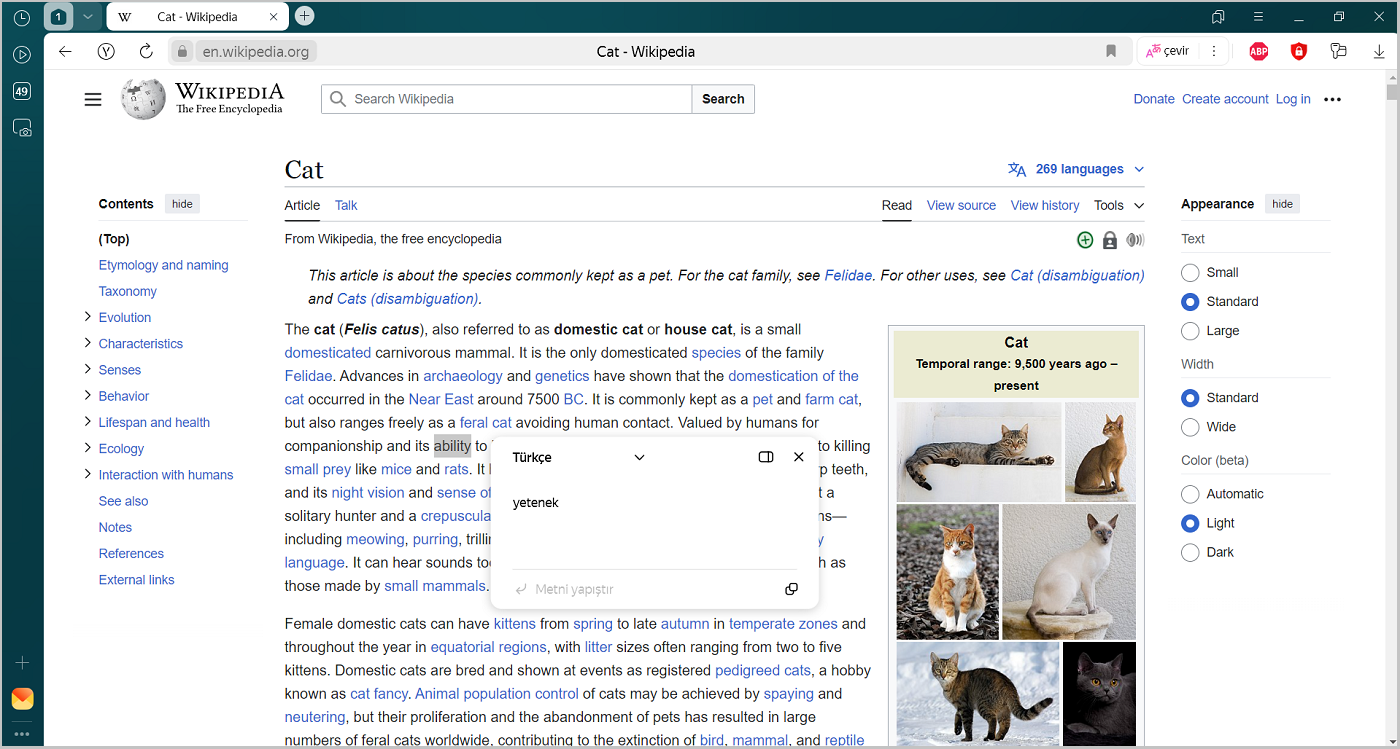Open the View history tab

1045,205
